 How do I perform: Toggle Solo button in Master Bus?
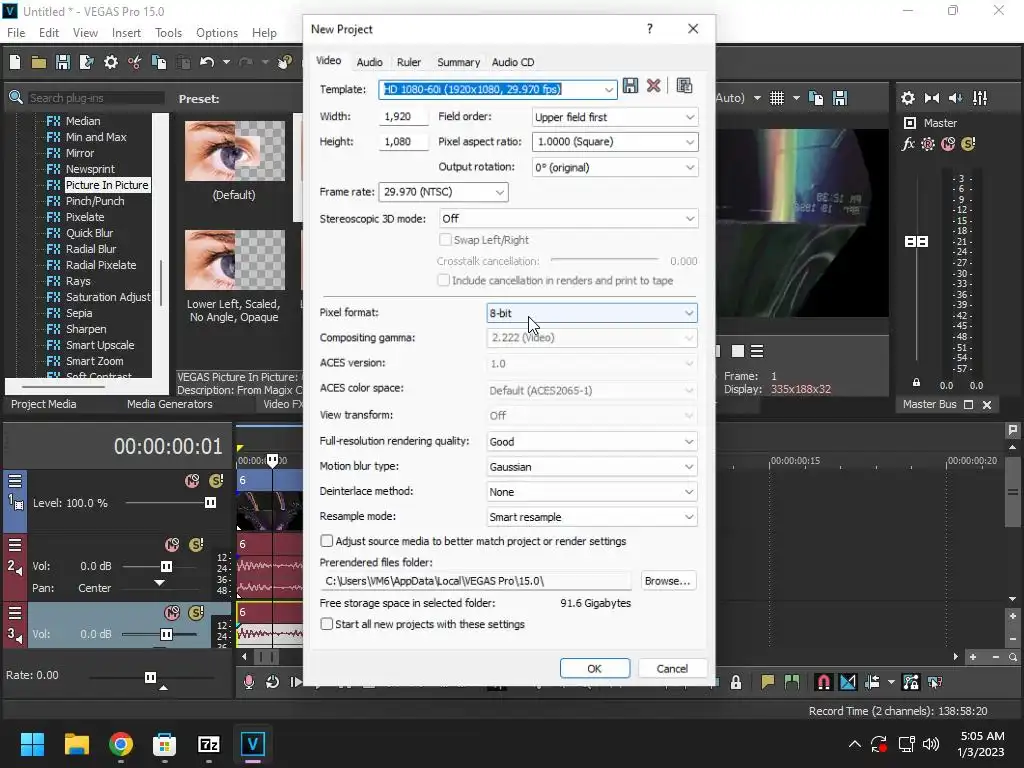click(x=968, y=144)
